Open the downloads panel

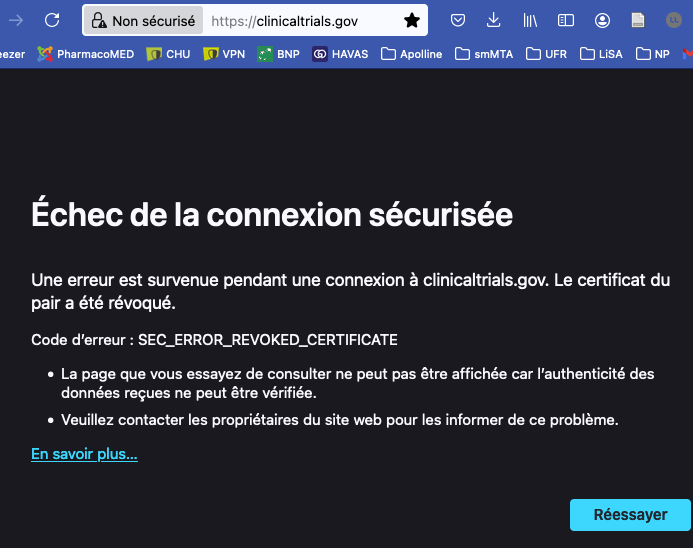point(493,20)
